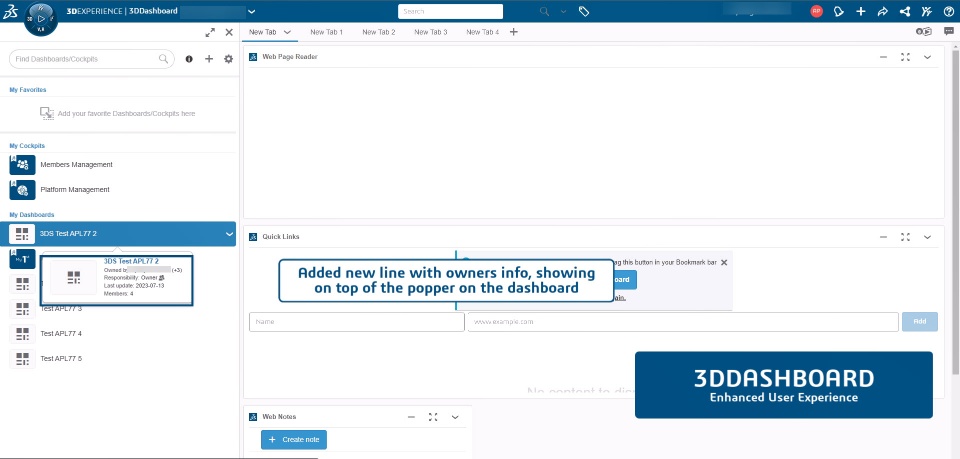Click the info icon in side panel

point(189,59)
